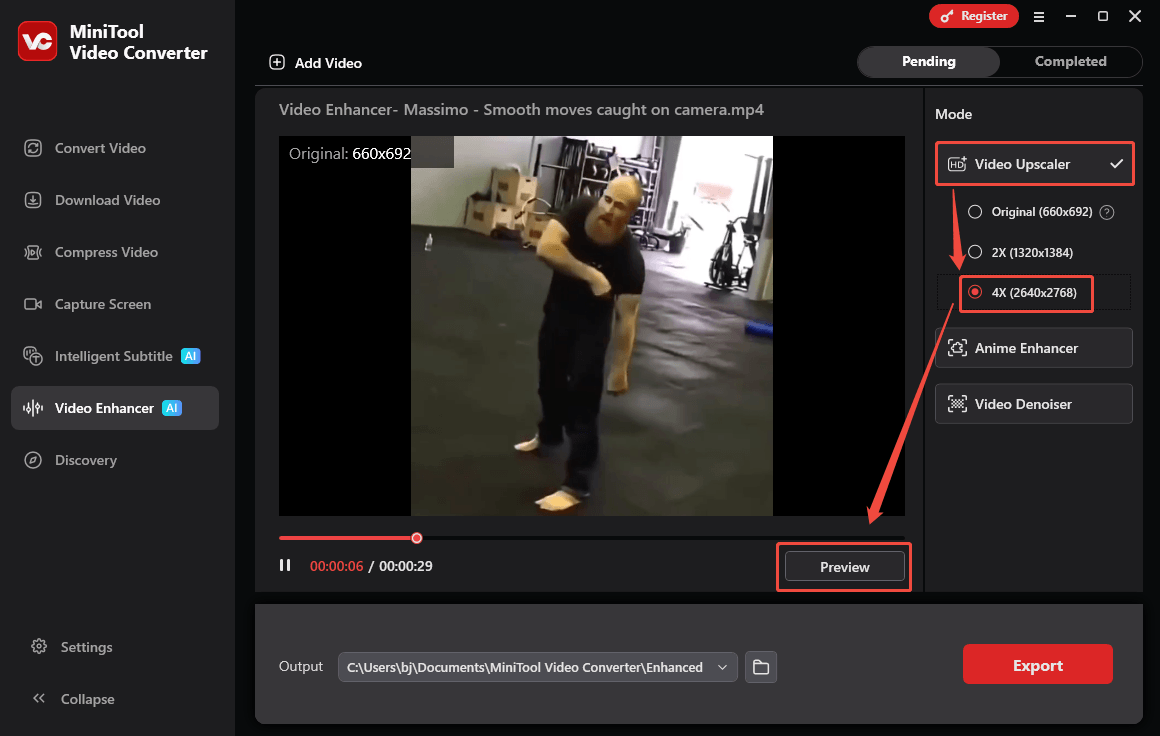
Task: Click the Intelligent Subtitle icon
Action: point(33,356)
